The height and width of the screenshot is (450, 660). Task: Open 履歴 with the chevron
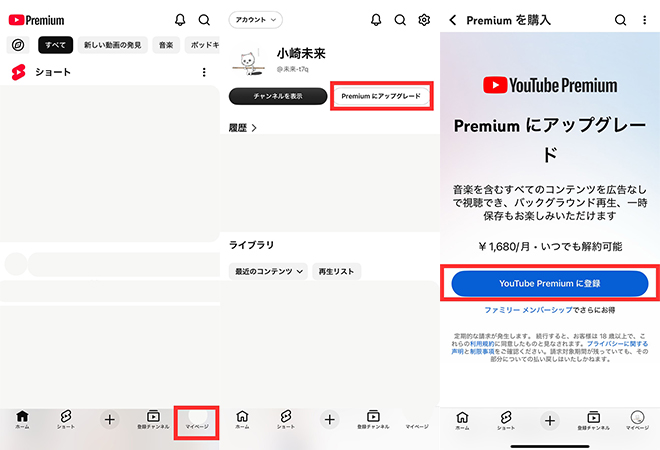tap(242, 128)
